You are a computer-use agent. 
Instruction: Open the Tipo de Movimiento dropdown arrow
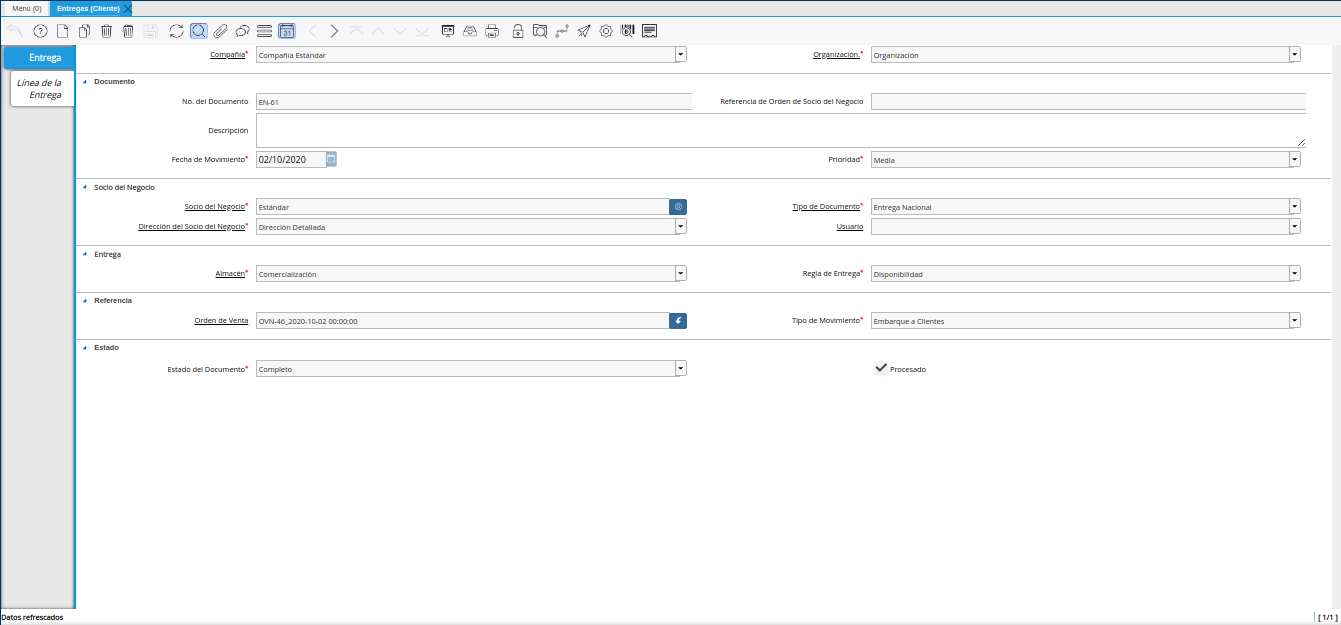coord(1295,321)
